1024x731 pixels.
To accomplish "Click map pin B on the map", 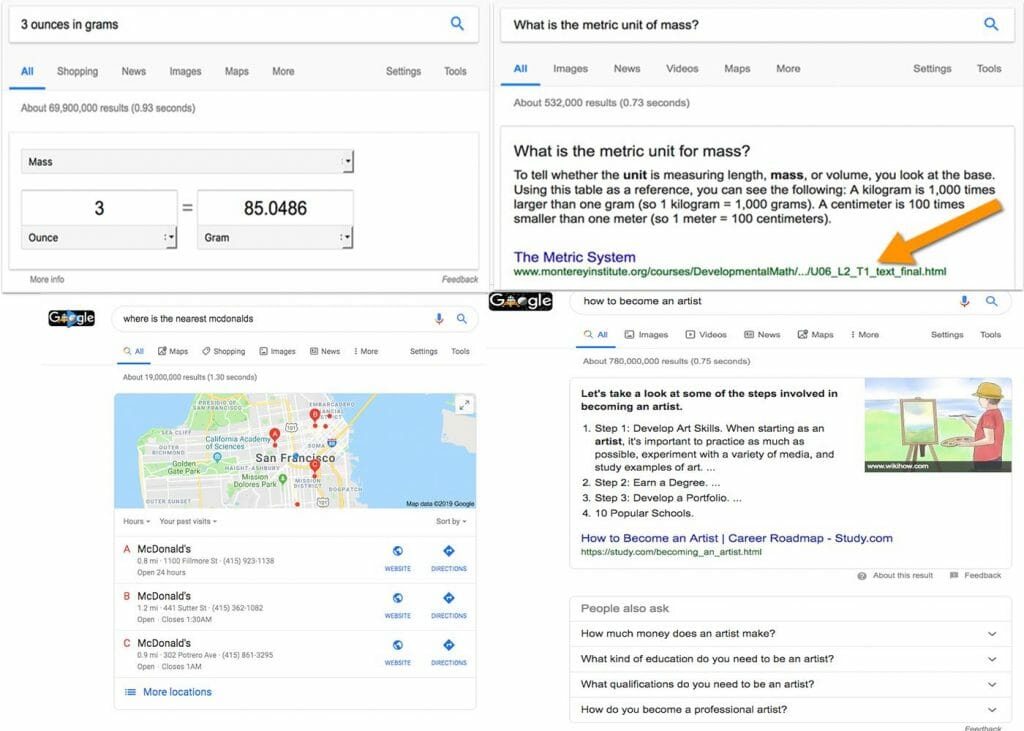I will [x=315, y=416].
